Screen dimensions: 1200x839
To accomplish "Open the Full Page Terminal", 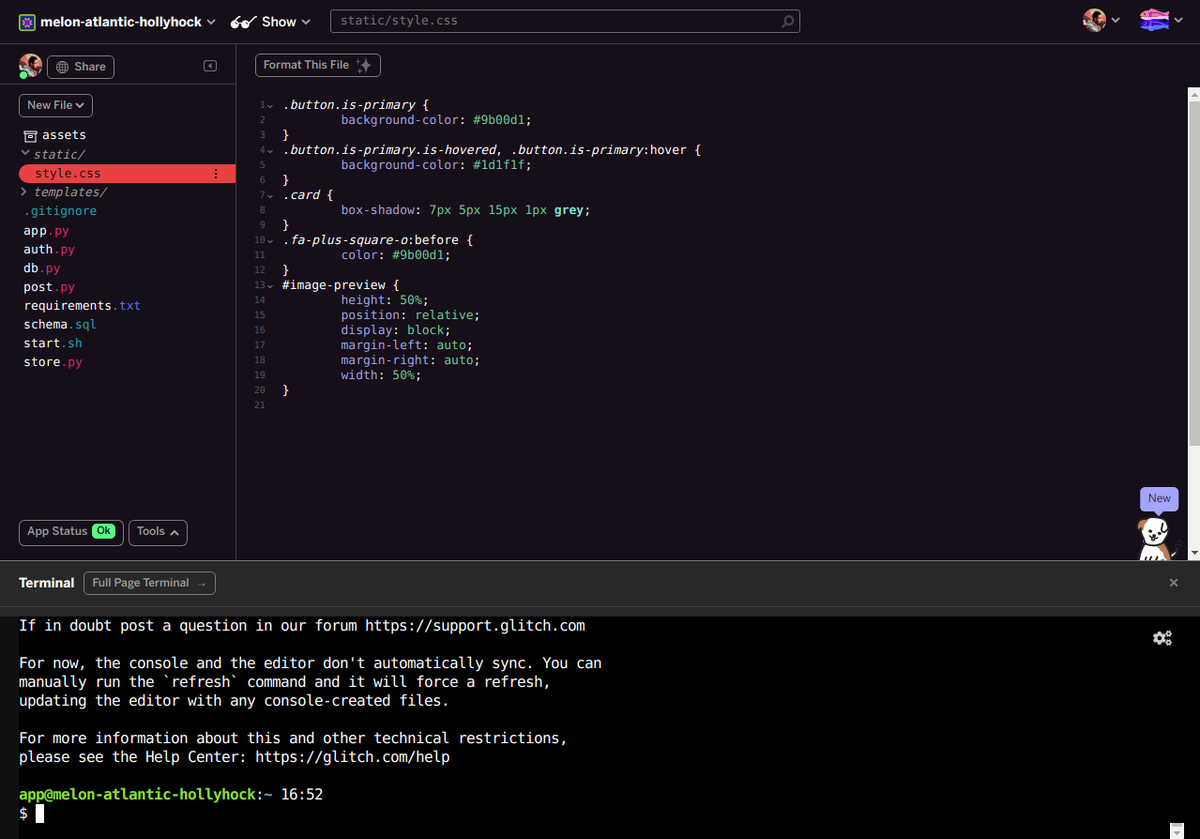I will pyautogui.click(x=149, y=582).
